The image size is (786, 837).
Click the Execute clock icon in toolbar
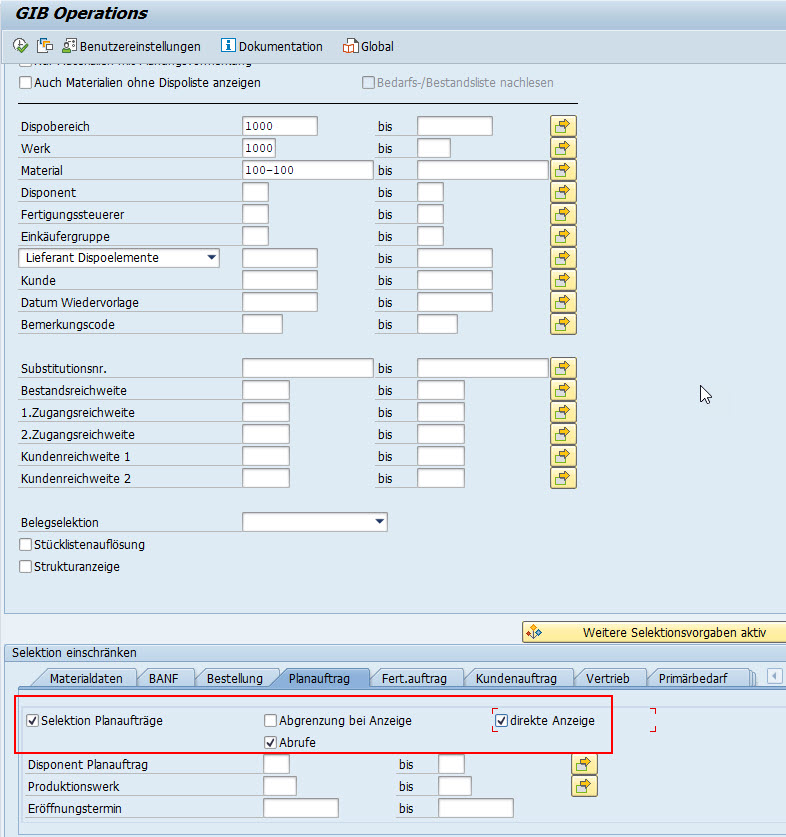20,46
